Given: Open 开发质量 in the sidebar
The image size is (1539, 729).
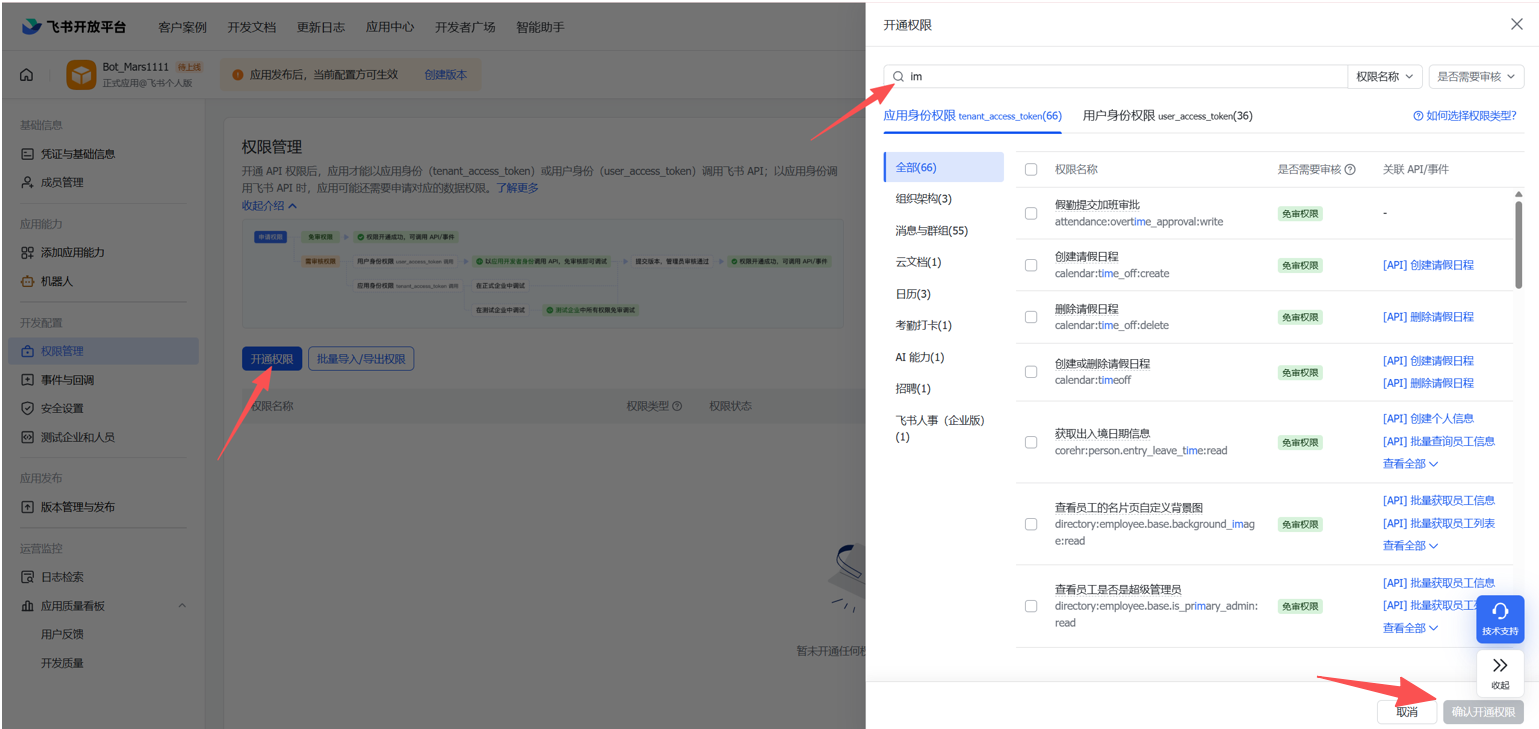Looking at the screenshot, I should click(x=62, y=663).
